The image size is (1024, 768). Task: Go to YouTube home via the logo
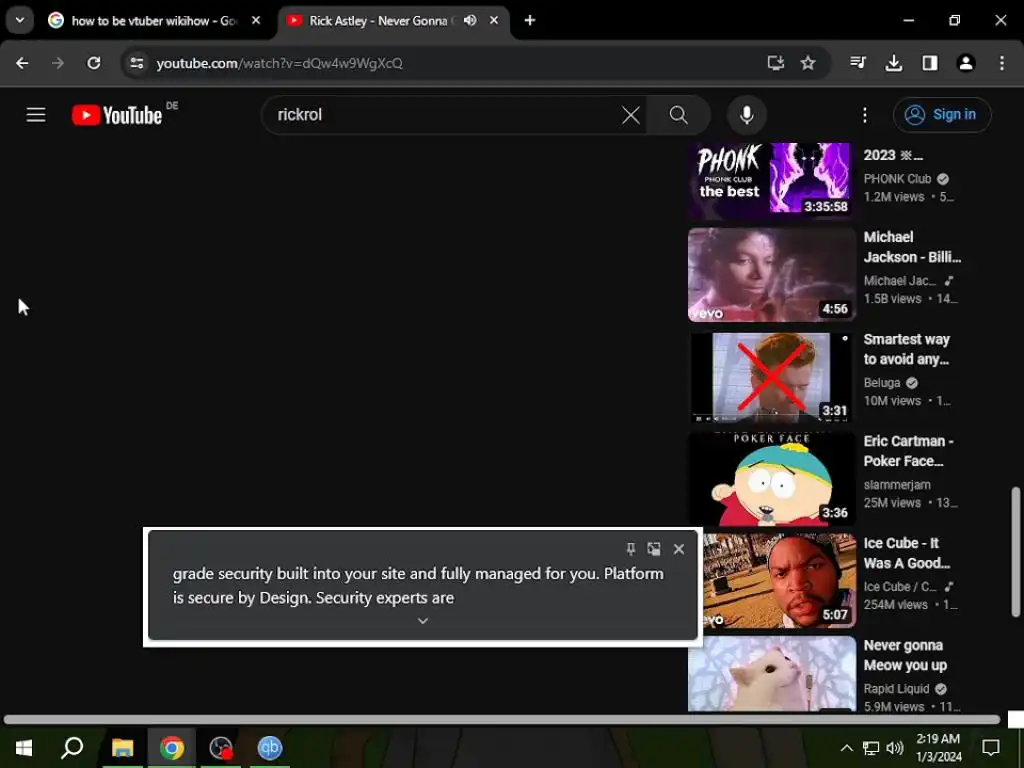118,115
